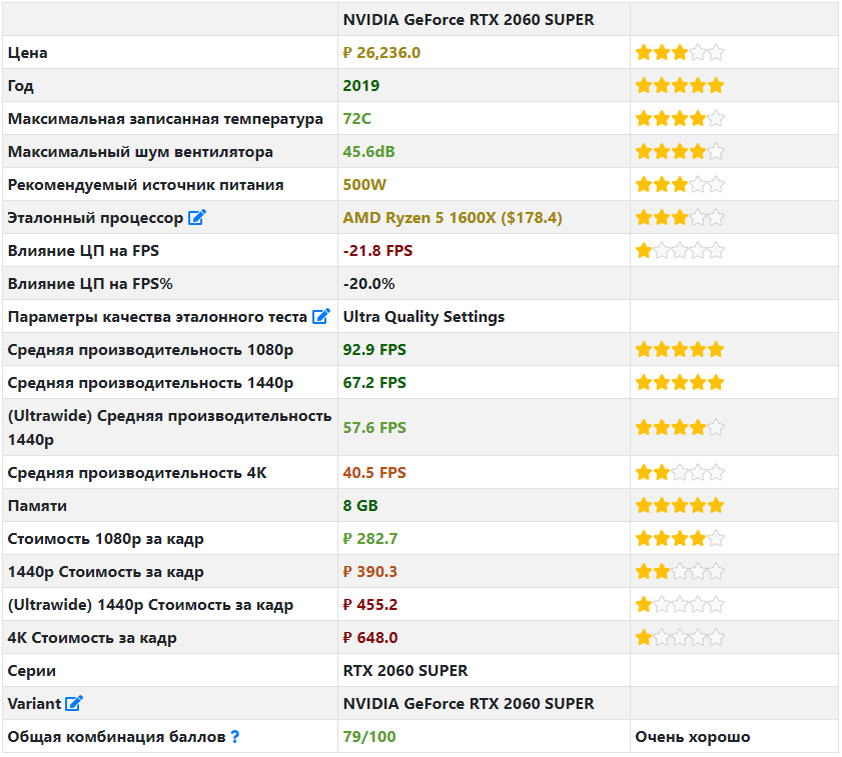The image size is (842, 757).
Task: Click the temperature value 72C
Action: pos(357,119)
